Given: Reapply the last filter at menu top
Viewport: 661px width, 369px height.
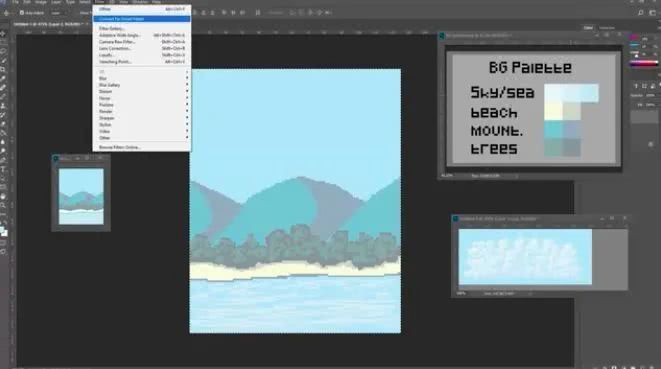Looking at the screenshot, I should click(142, 9).
